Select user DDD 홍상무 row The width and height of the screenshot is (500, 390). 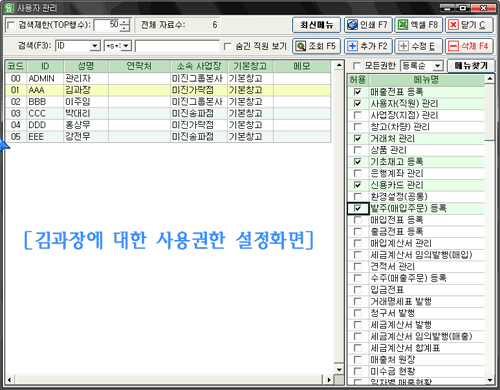click(x=168, y=125)
